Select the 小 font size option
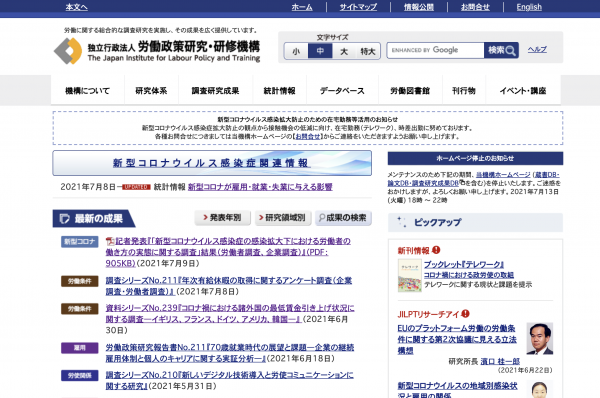The height and width of the screenshot is (398, 600). pos(296,51)
